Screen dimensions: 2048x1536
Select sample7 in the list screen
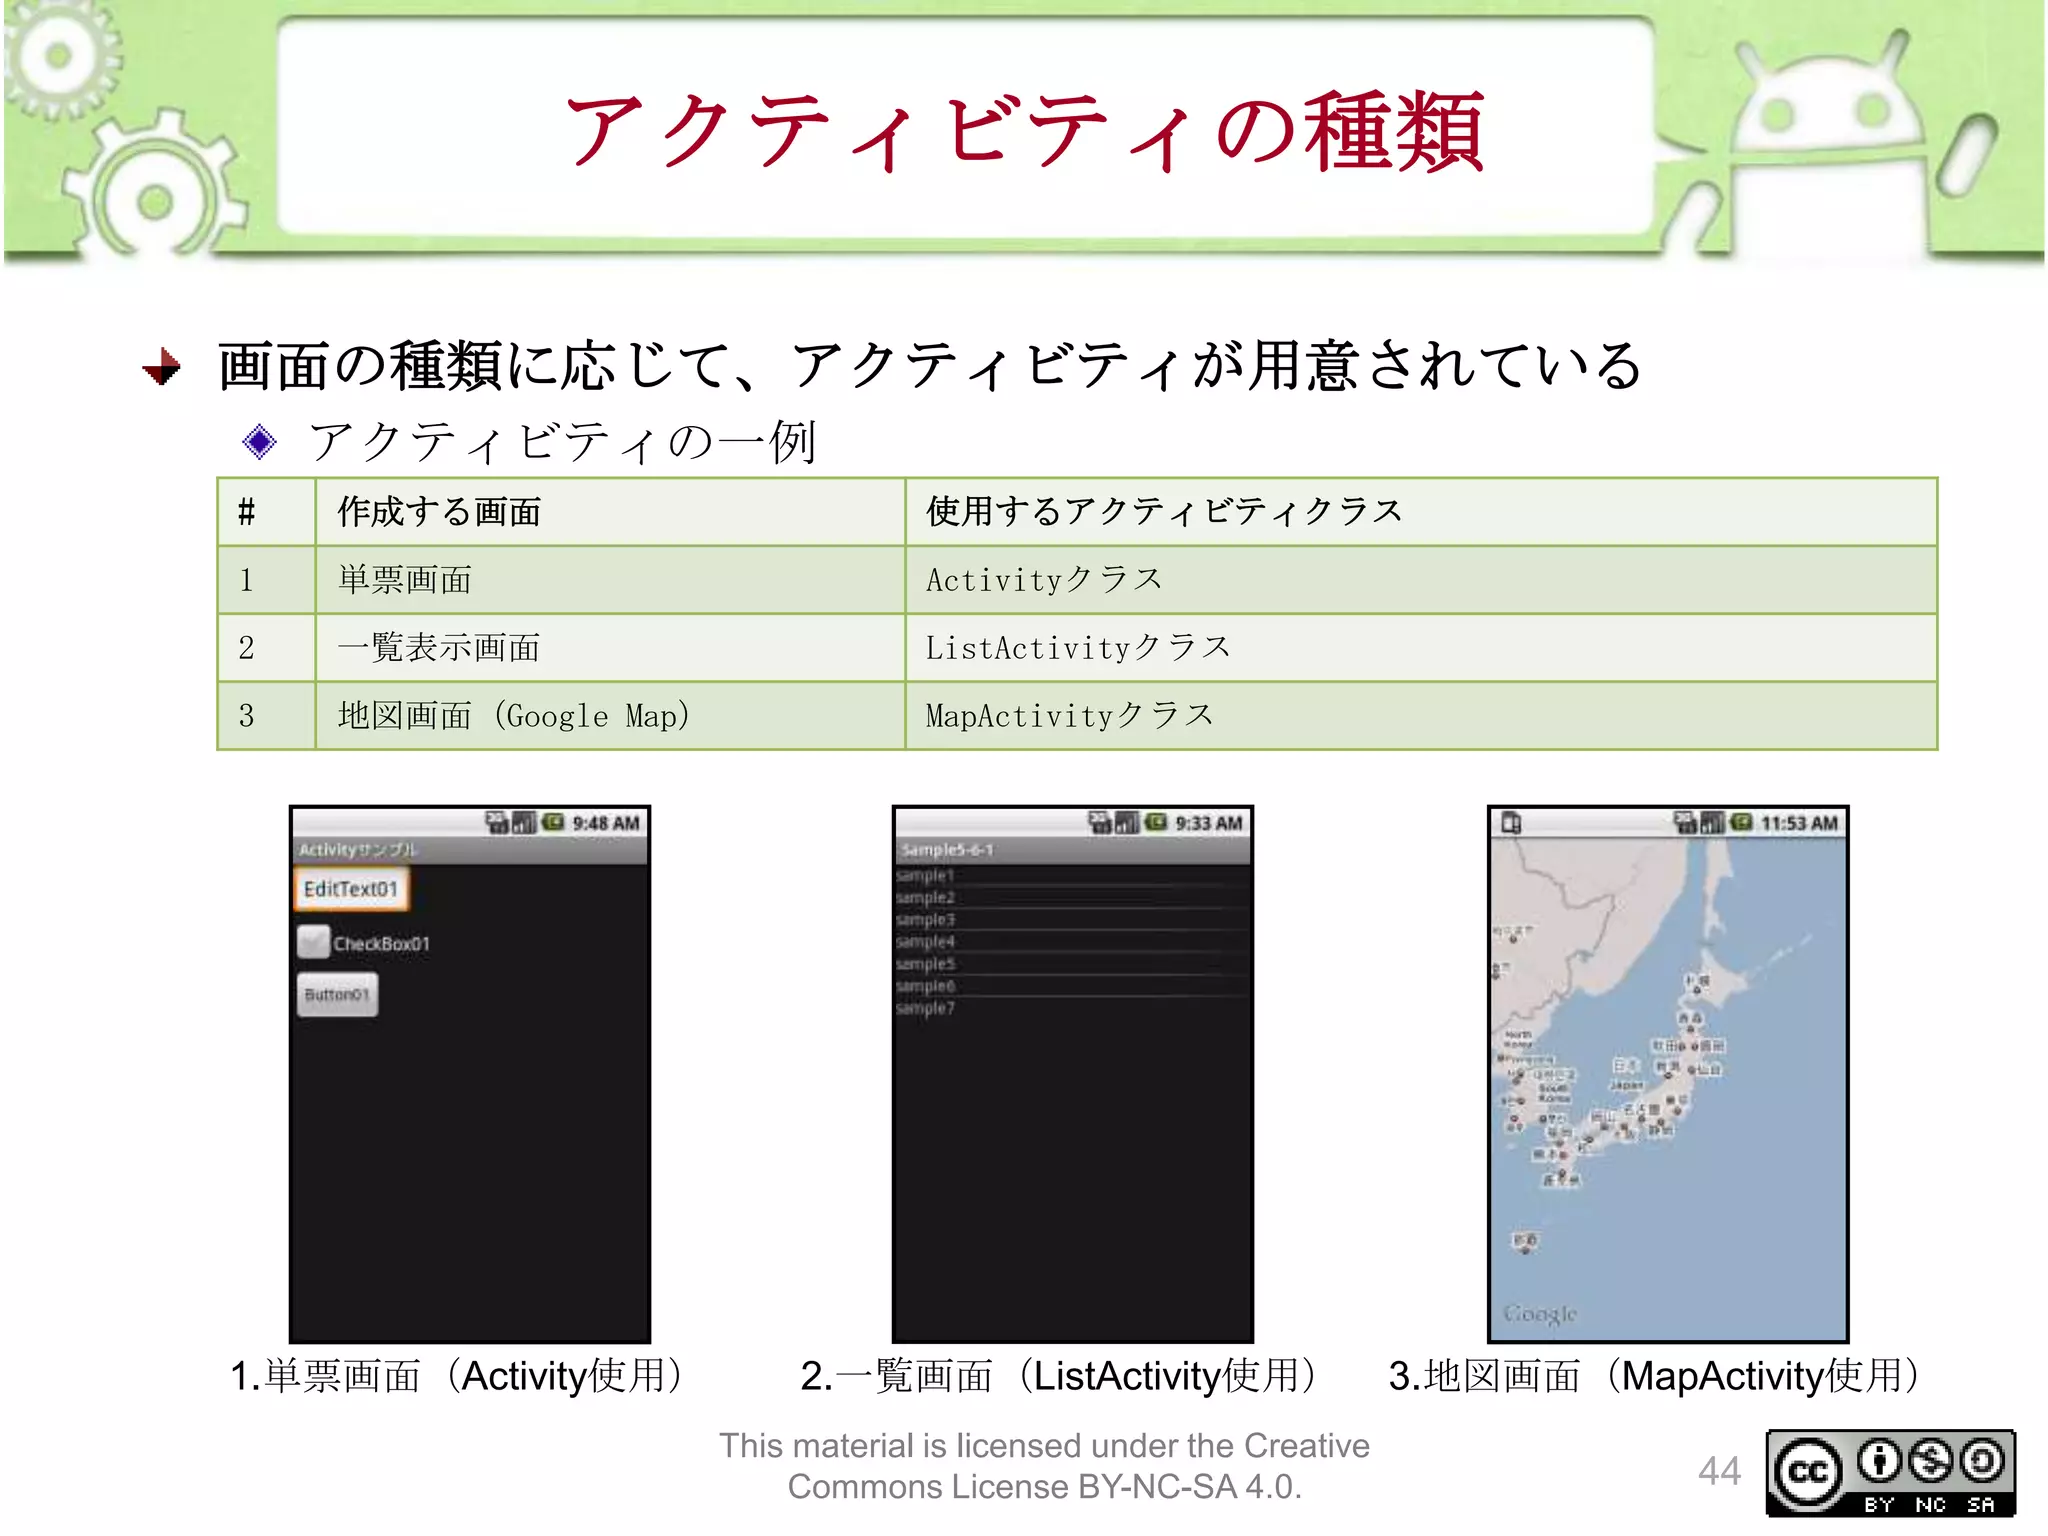click(x=1072, y=1007)
